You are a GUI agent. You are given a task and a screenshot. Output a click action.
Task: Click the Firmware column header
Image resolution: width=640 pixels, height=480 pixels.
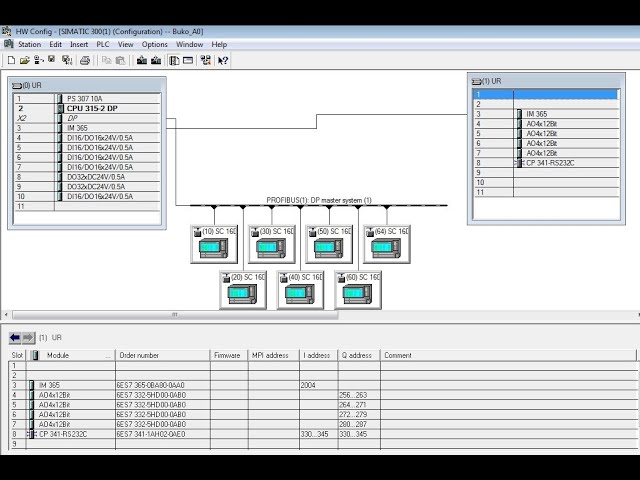pos(229,355)
